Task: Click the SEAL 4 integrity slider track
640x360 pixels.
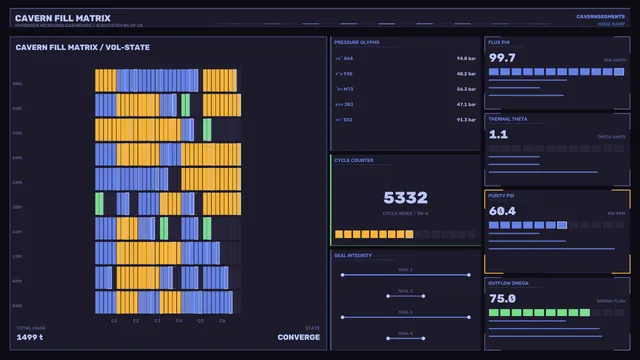Action: [405, 338]
